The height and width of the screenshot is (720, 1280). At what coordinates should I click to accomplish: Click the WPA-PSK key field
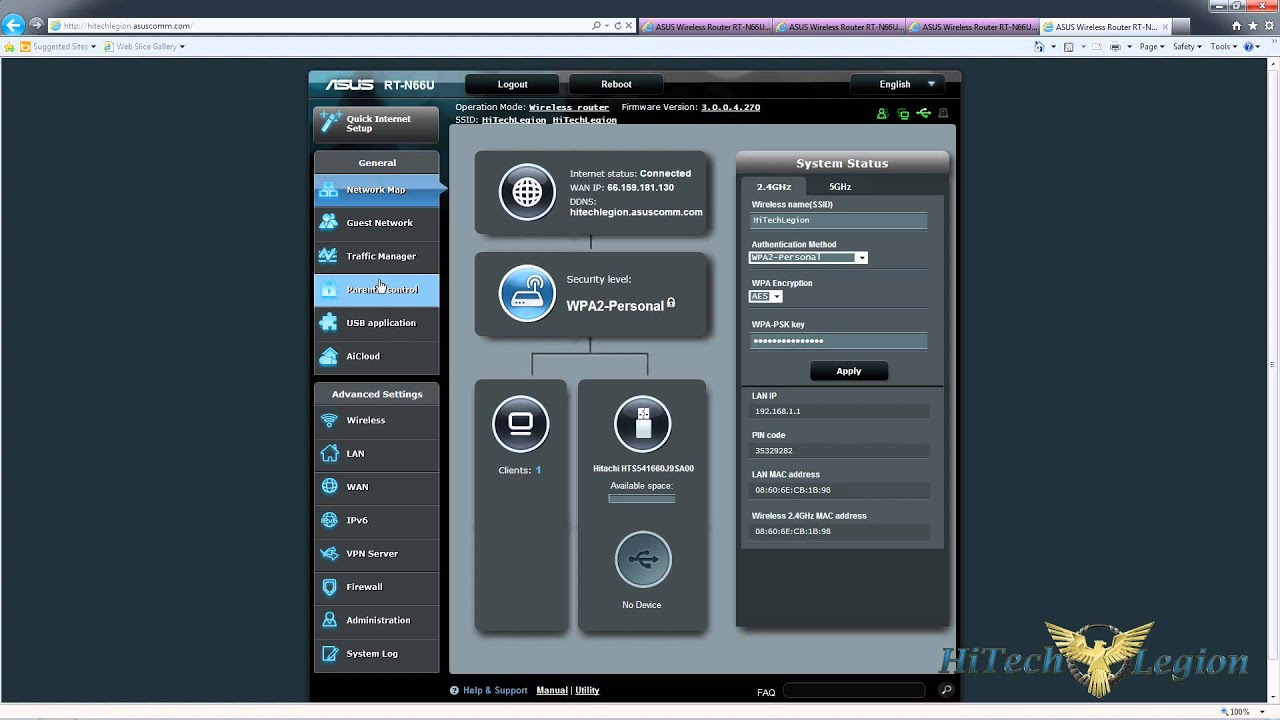pyautogui.click(x=839, y=341)
